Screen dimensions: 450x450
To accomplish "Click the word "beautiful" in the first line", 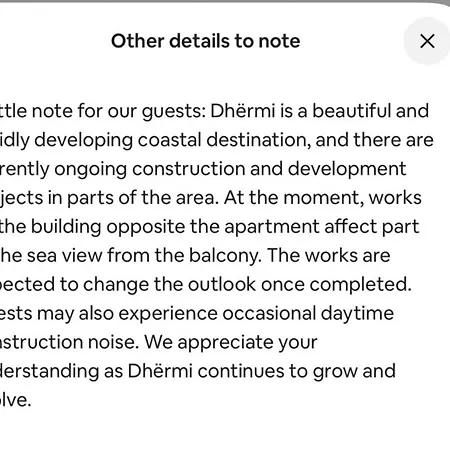I will click(x=351, y=111).
